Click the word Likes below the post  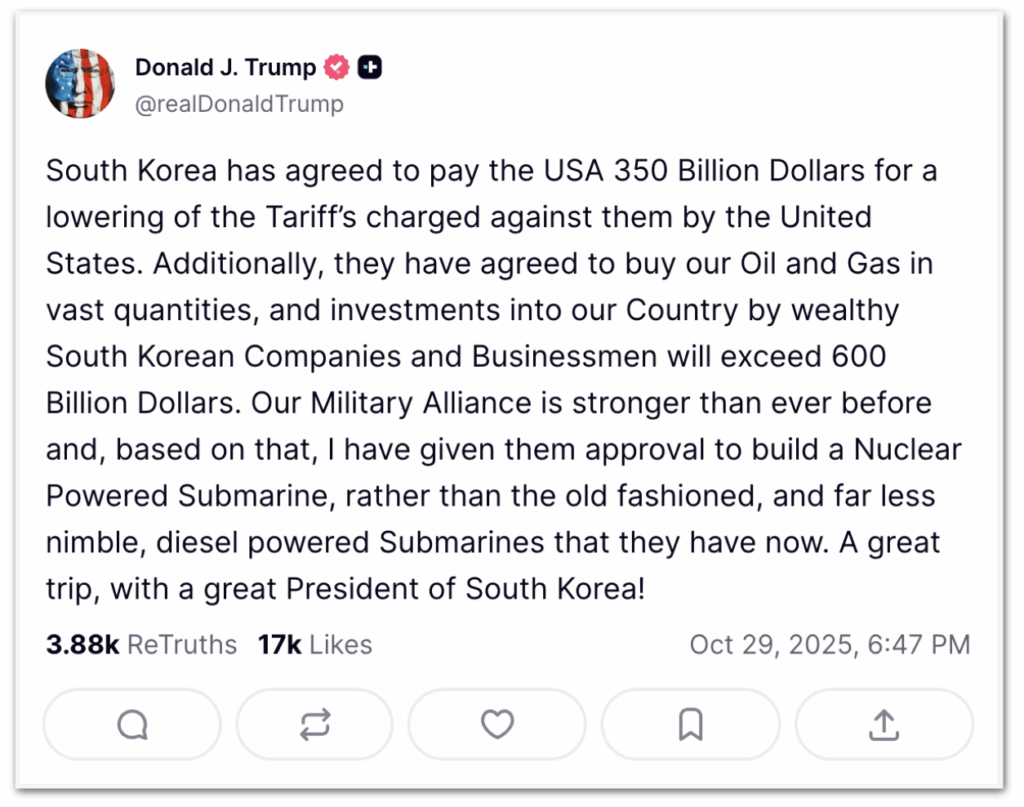[340, 645]
